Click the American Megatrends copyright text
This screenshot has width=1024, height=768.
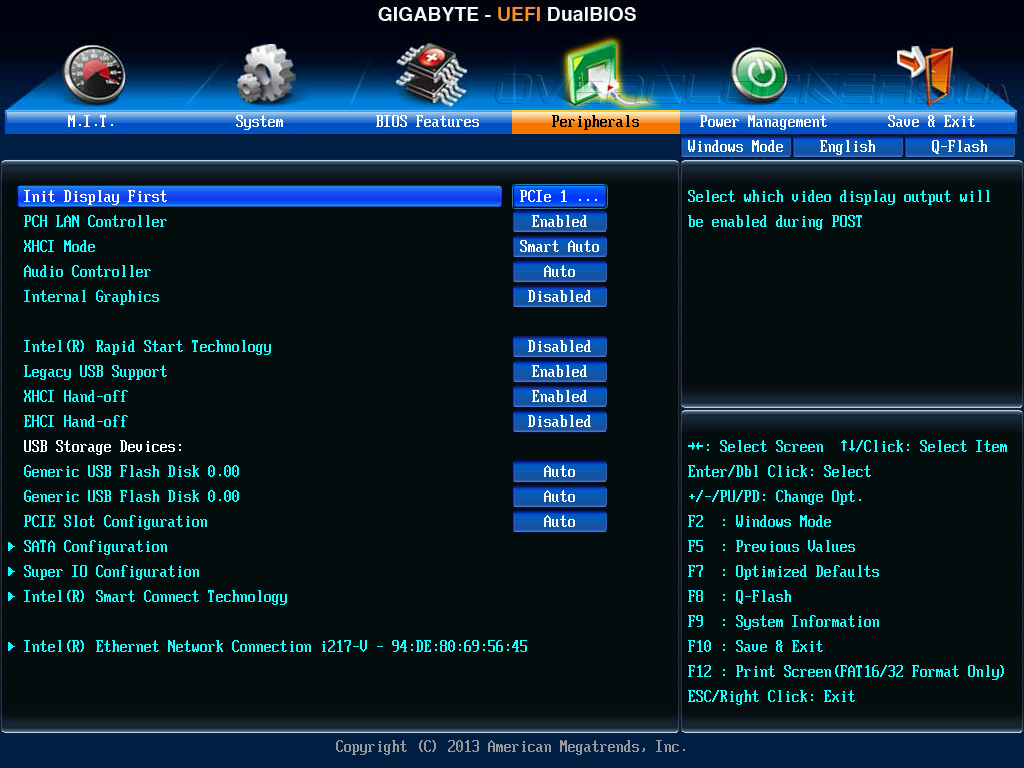[511, 746]
